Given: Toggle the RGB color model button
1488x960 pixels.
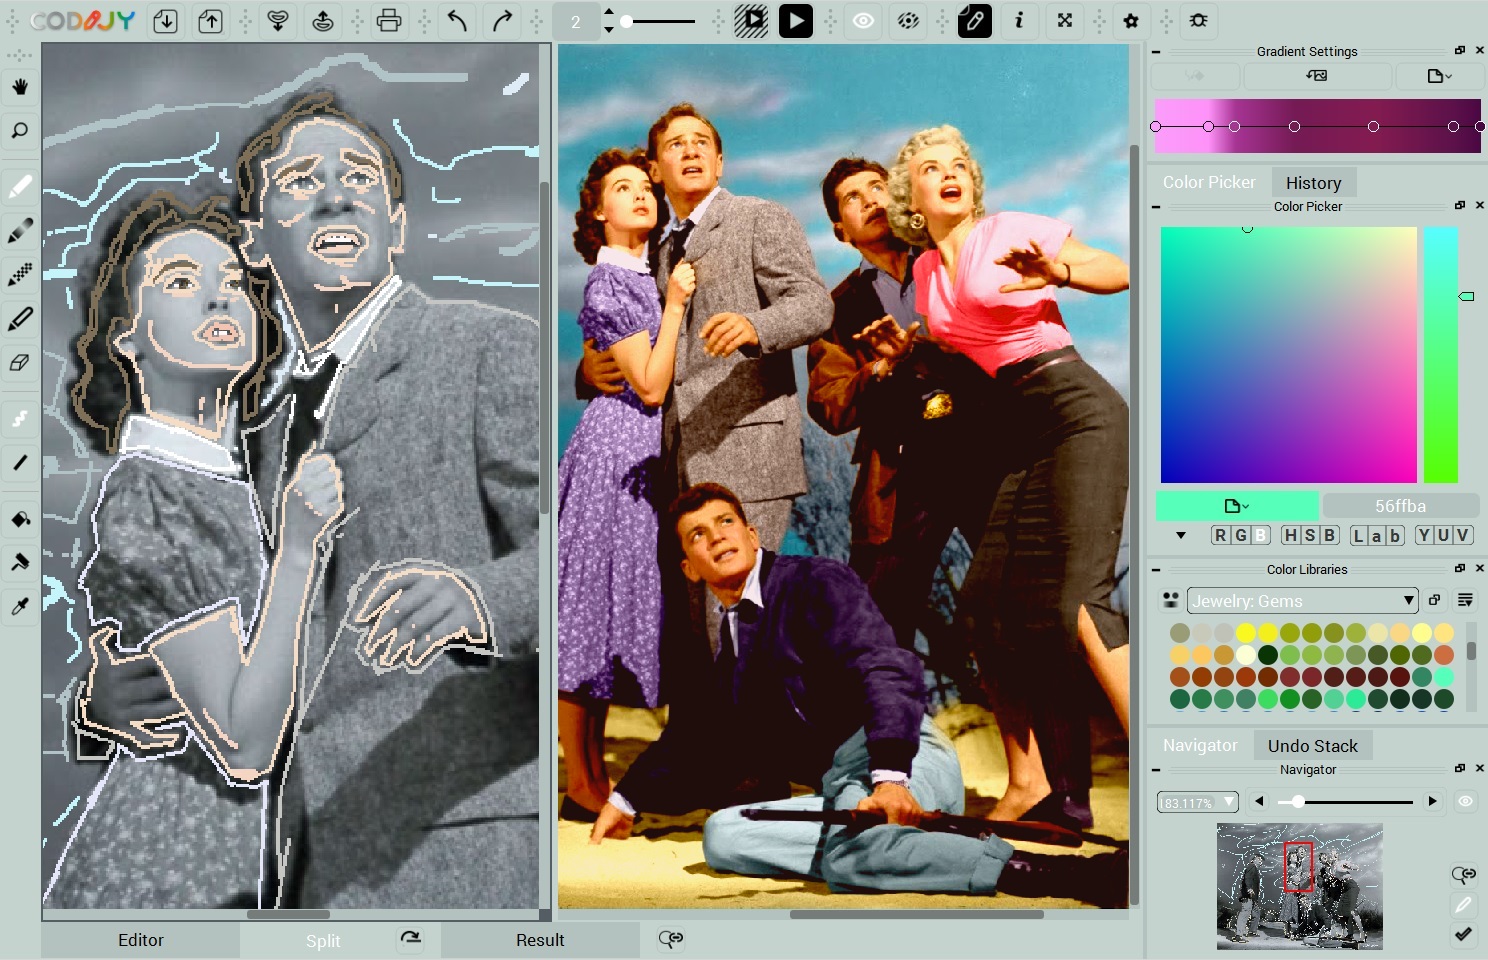Looking at the screenshot, I should click(x=1240, y=535).
